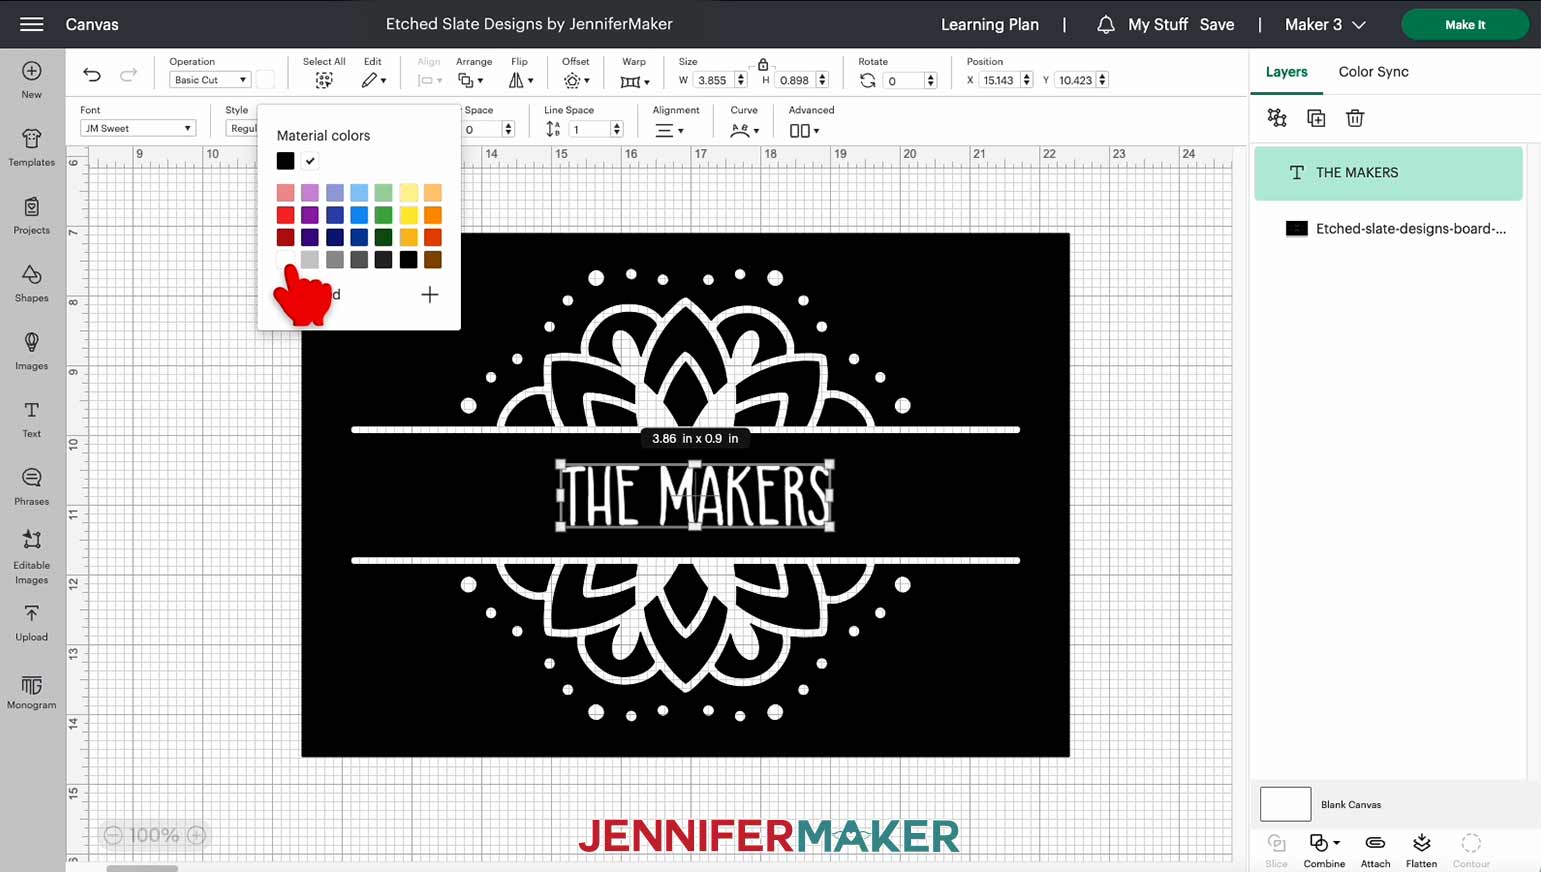
Task: Open the Projects sidebar panel
Action: tap(31, 215)
